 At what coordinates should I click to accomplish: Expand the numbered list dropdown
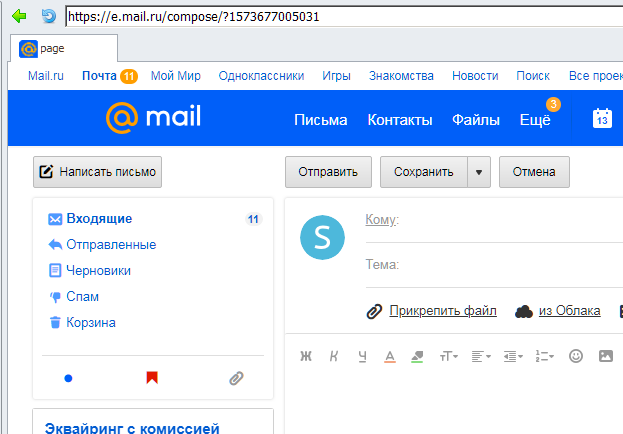point(544,356)
